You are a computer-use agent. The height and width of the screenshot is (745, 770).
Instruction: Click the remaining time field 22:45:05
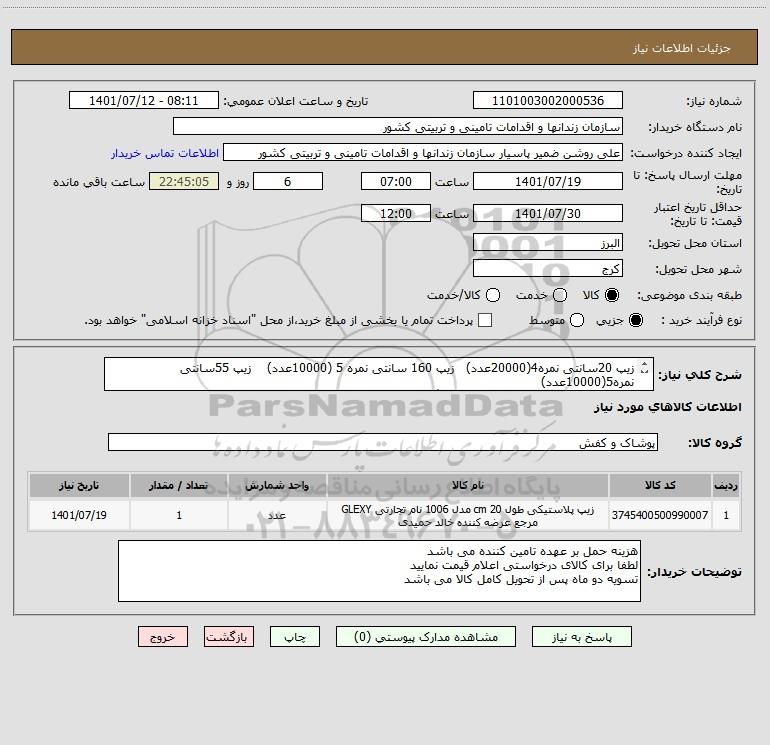click(x=184, y=181)
